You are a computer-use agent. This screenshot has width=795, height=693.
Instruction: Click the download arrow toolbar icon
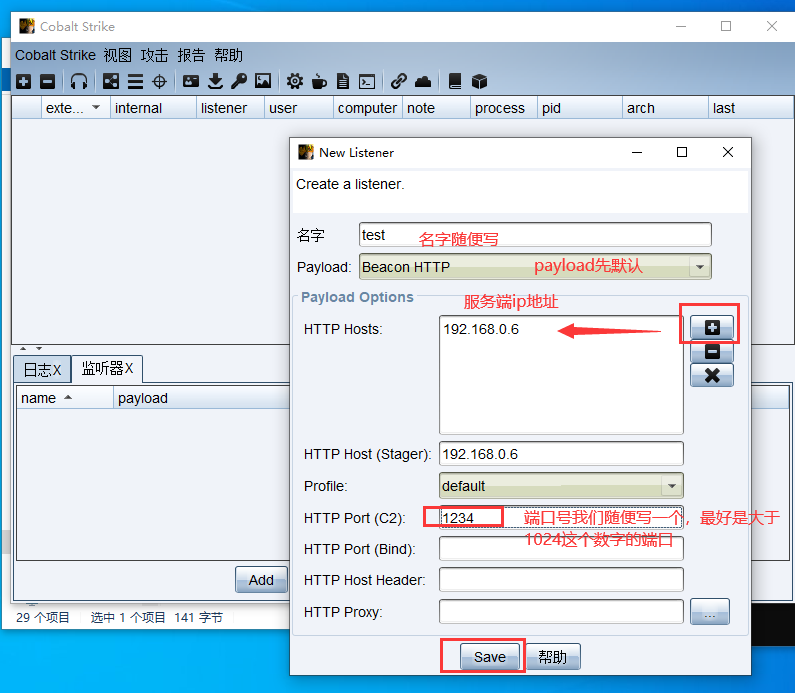coord(215,81)
